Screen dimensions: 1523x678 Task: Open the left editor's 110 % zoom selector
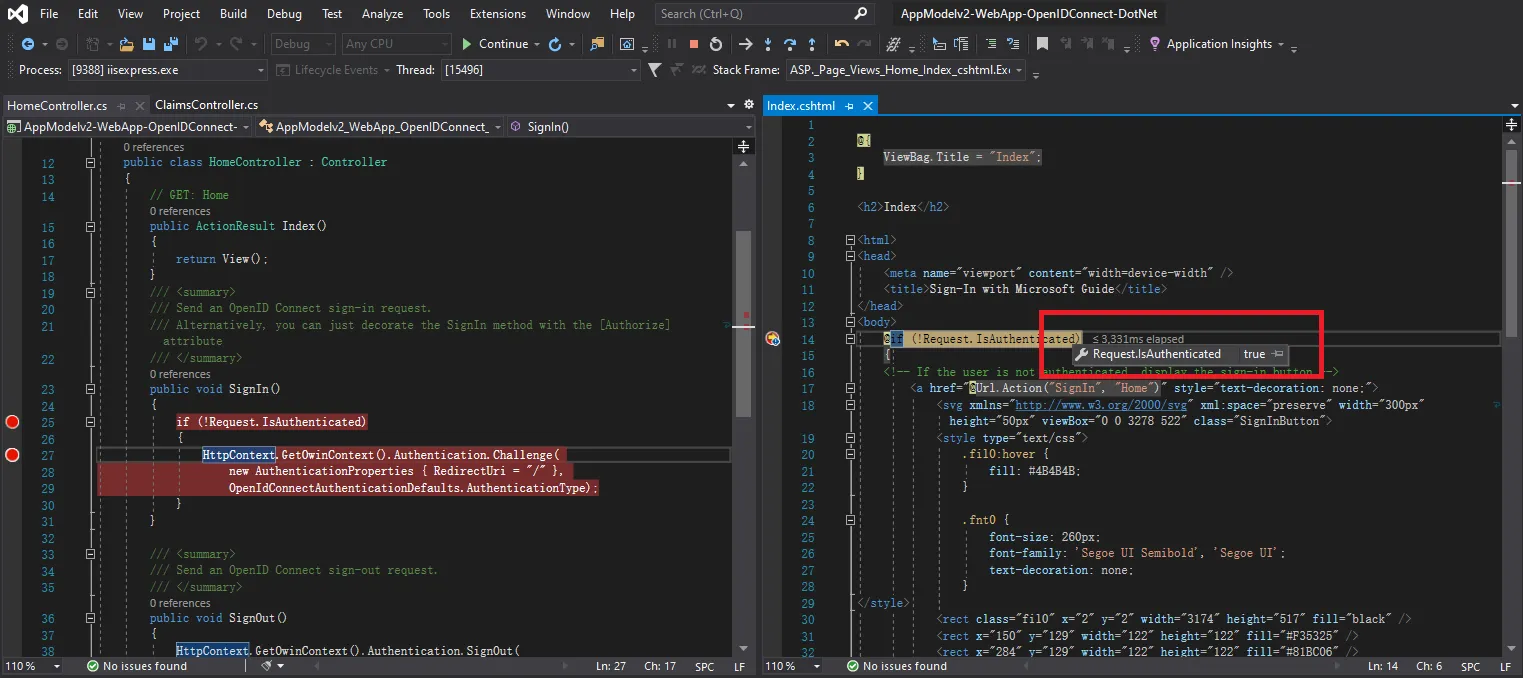pyautogui.click(x=56, y=666)
